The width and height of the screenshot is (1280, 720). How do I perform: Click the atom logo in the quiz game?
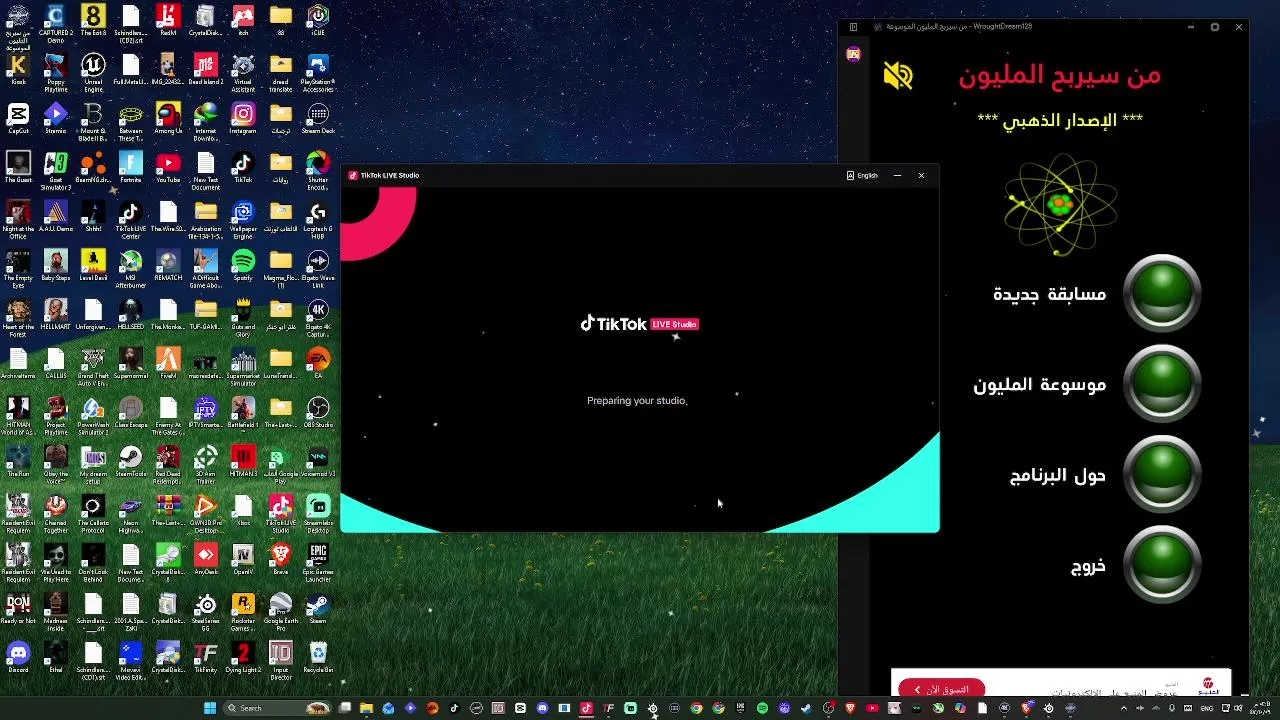[1060, 205]
